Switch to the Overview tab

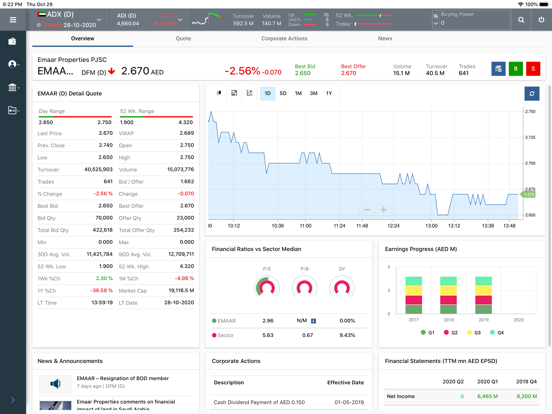point(82,38)
